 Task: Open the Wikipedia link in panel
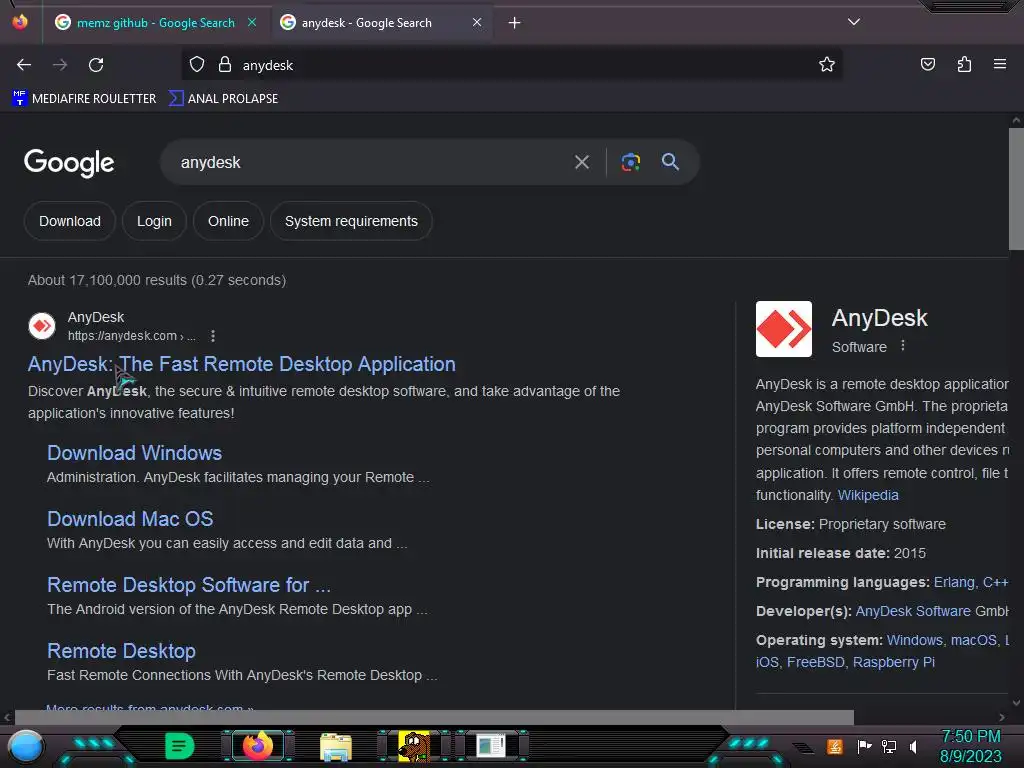point(868,495)
